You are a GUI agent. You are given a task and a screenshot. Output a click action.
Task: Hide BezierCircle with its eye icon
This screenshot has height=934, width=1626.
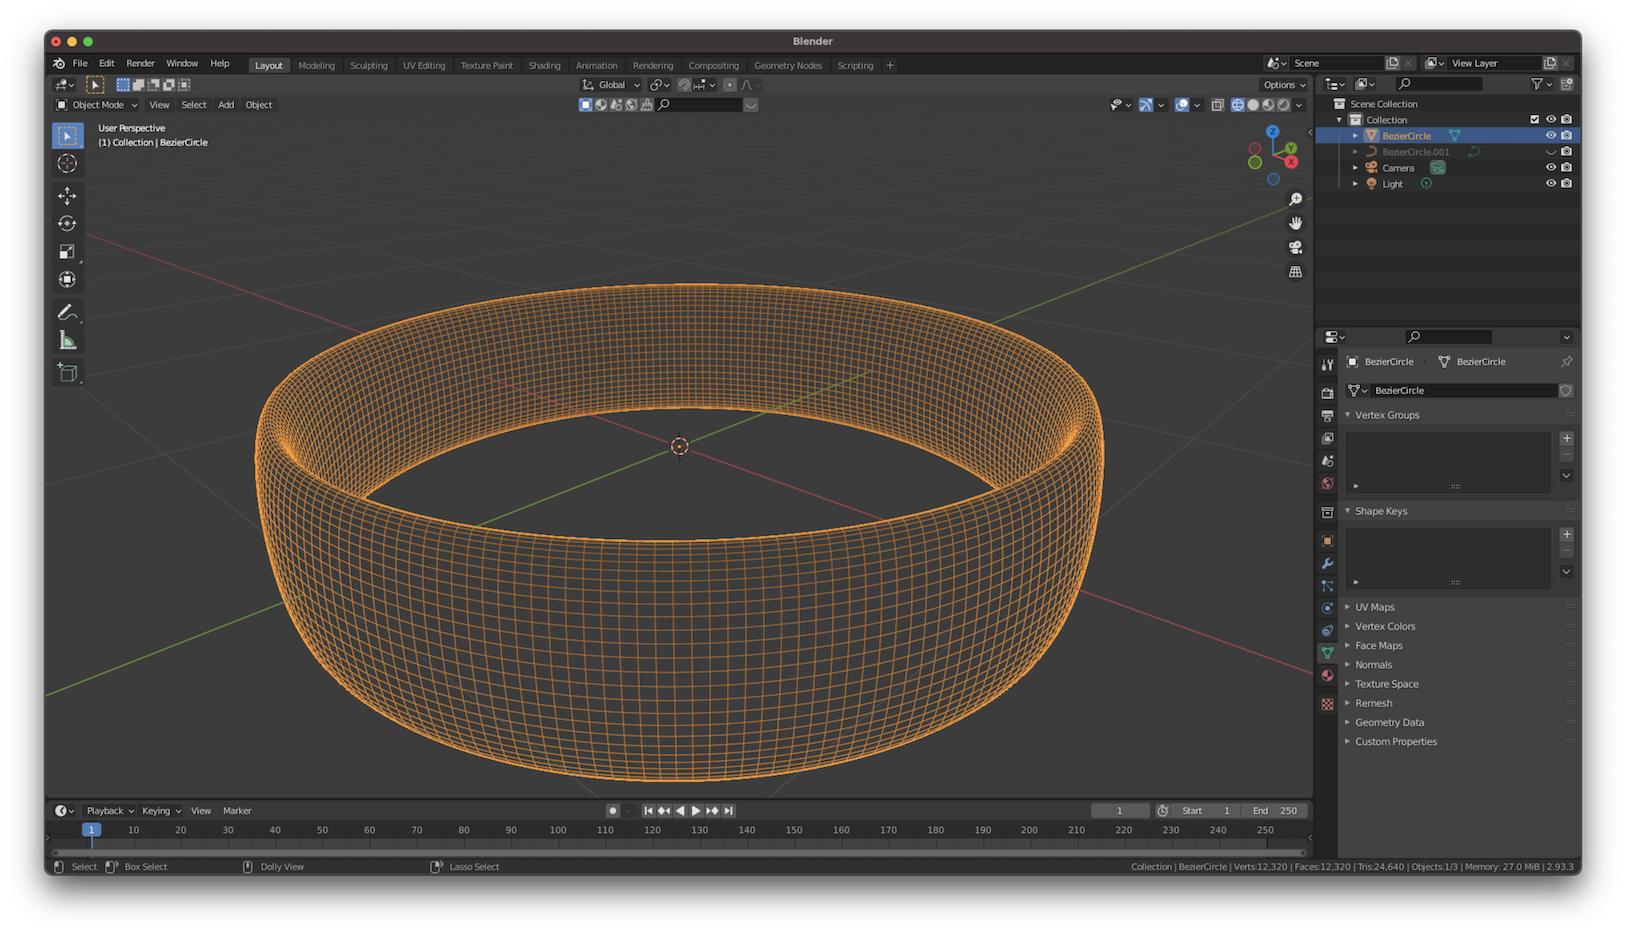pos(1551,136)
